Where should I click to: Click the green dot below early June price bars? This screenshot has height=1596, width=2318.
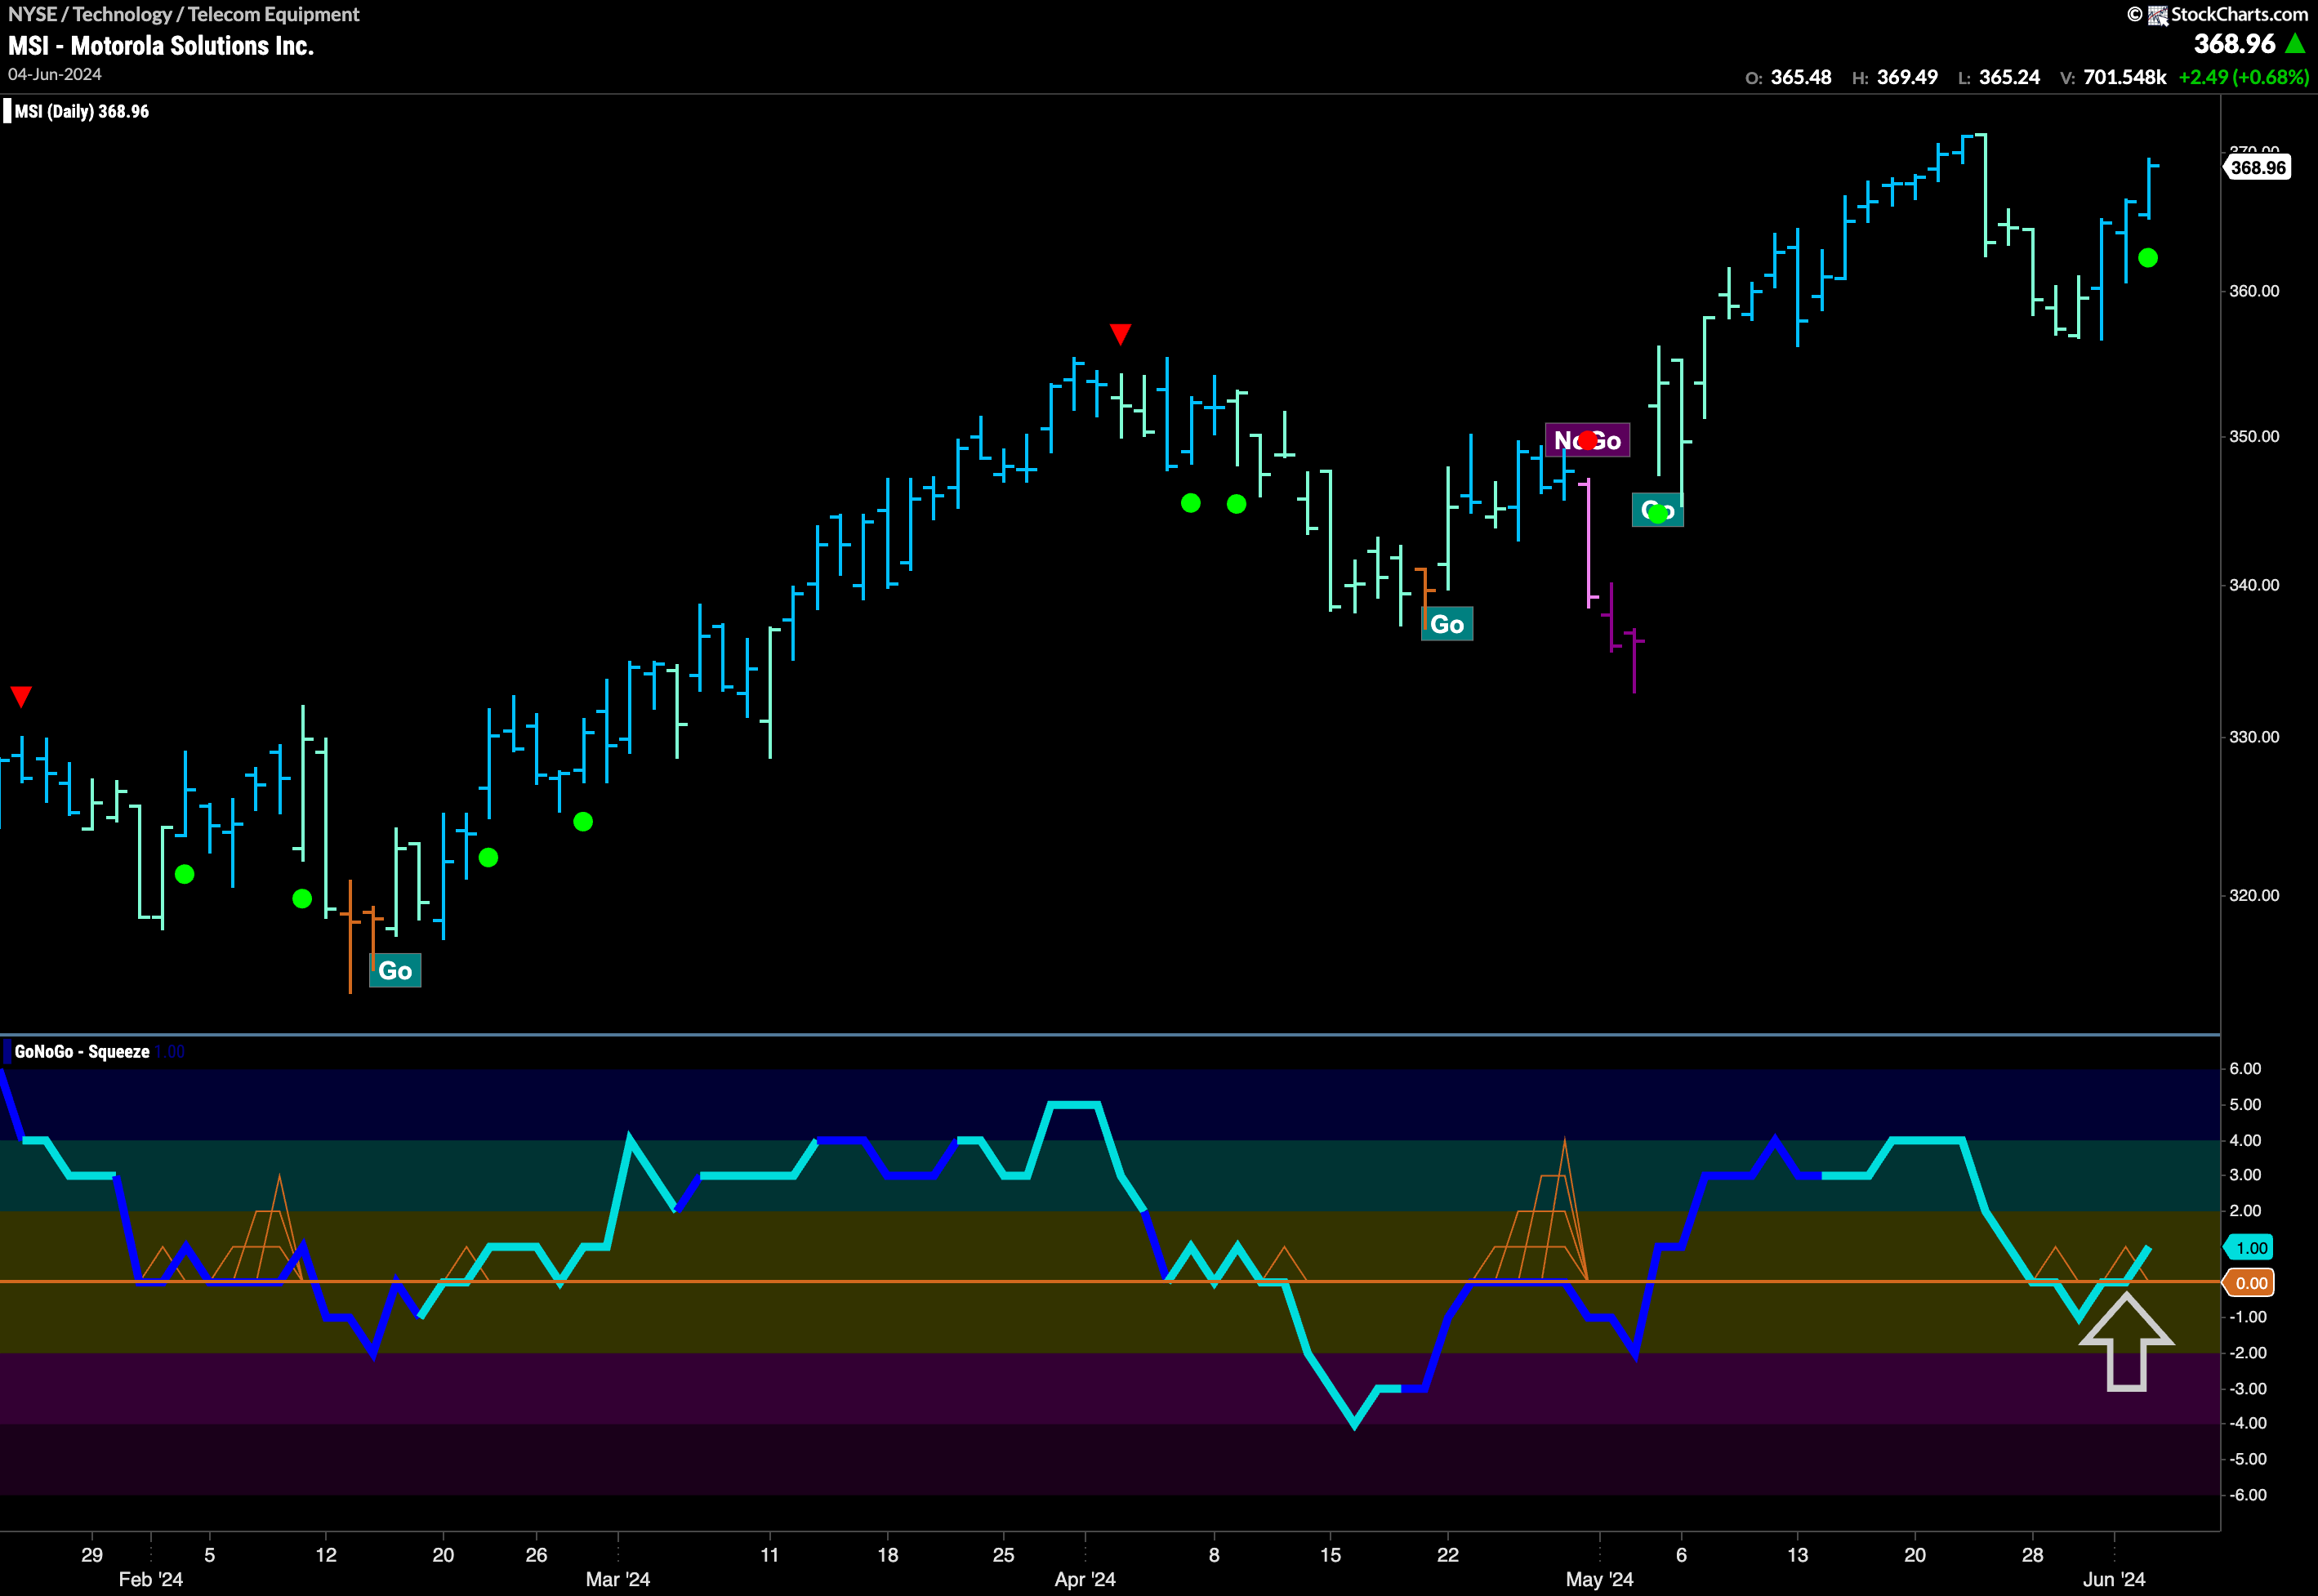pos(2147,258)
